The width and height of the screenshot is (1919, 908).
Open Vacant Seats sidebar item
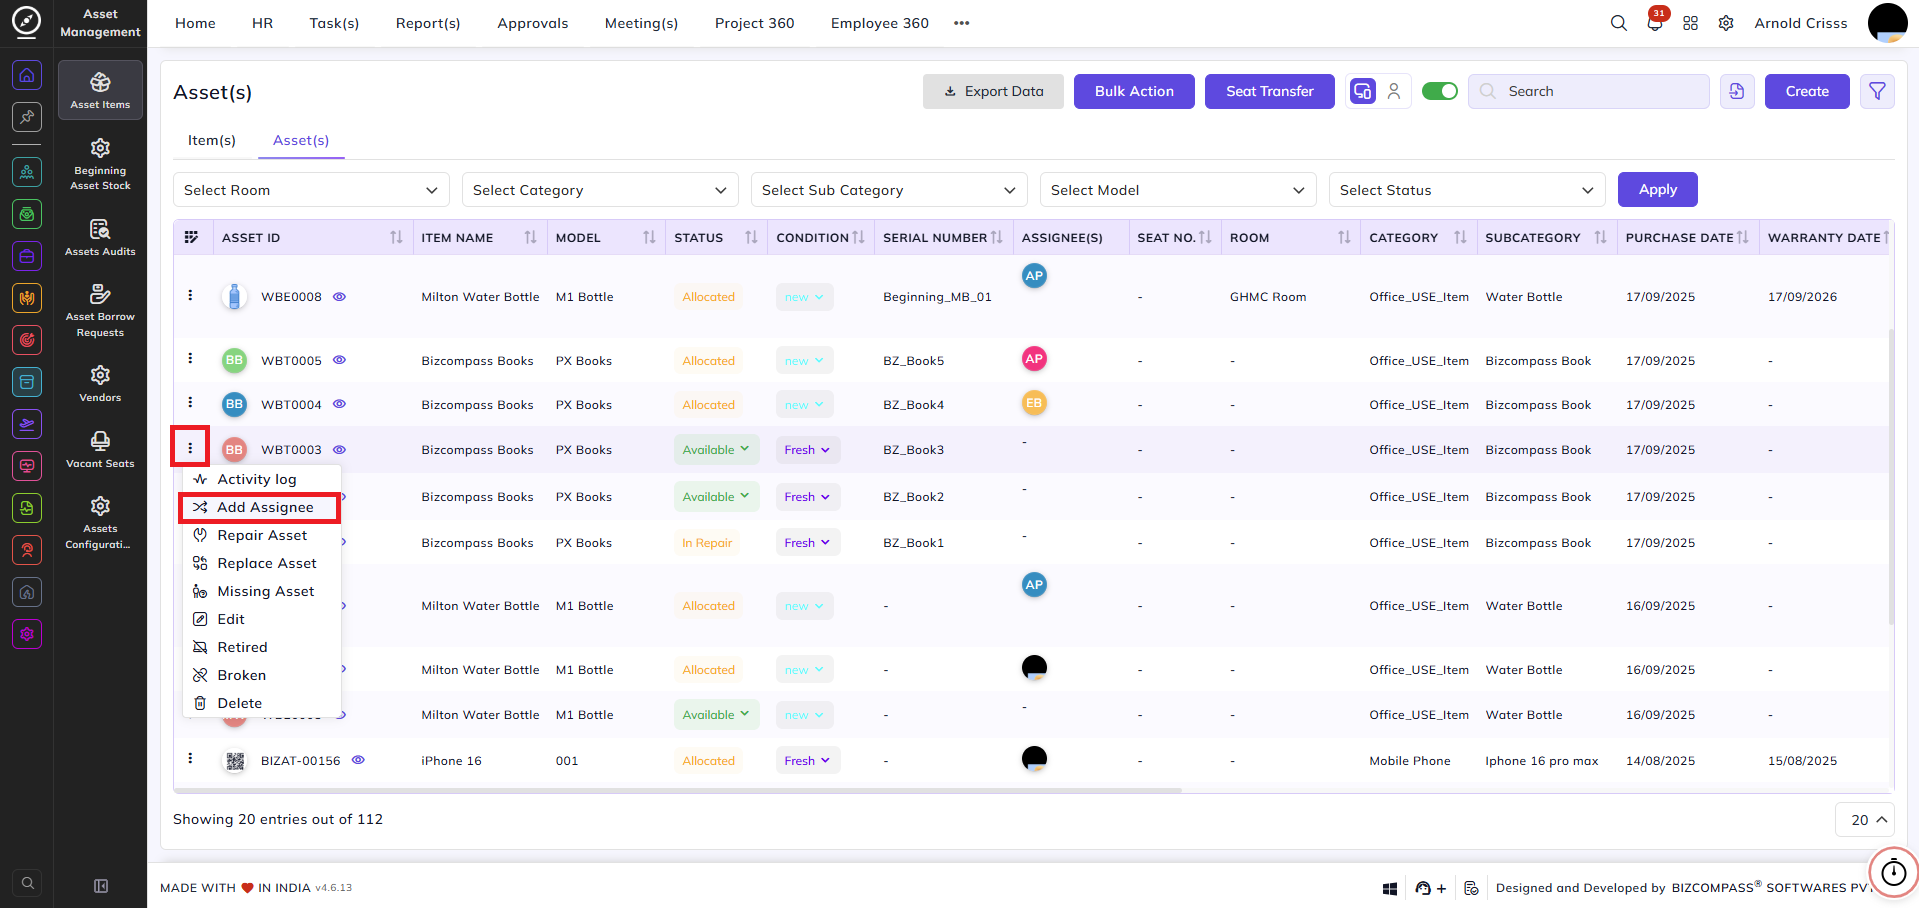(100, 449)
